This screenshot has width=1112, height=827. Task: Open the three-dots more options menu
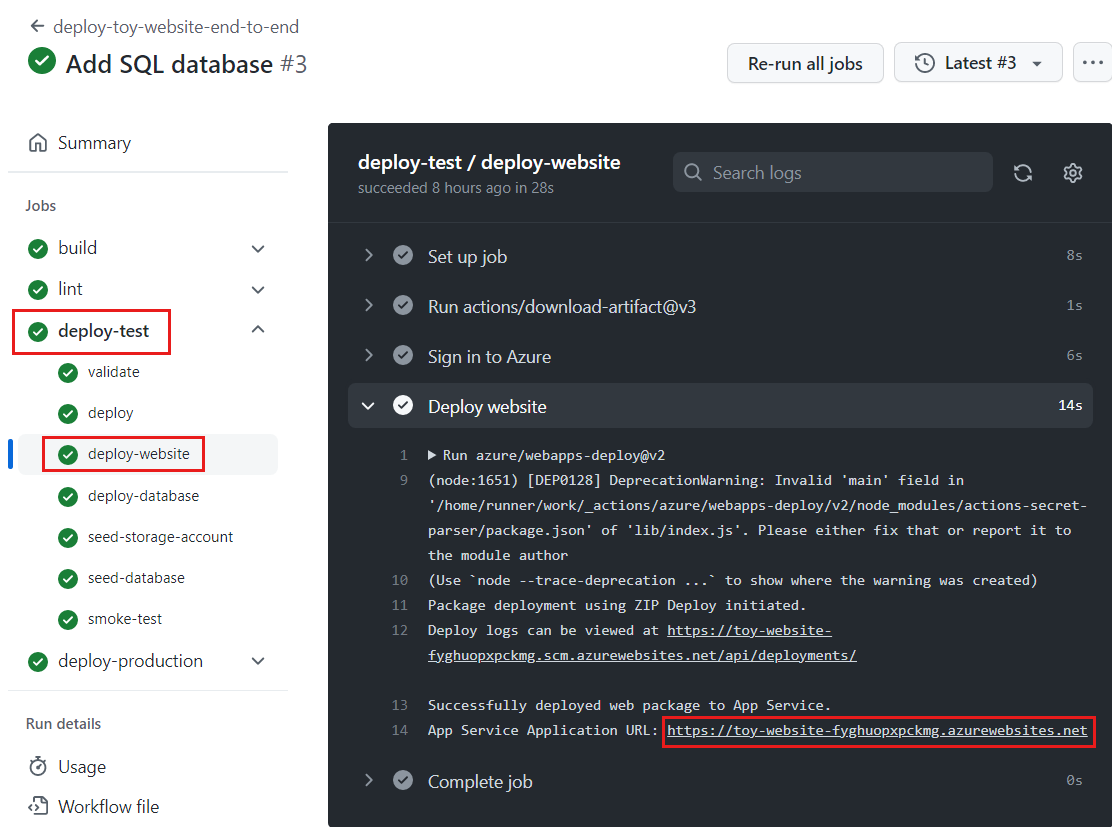pos(1093,63)
